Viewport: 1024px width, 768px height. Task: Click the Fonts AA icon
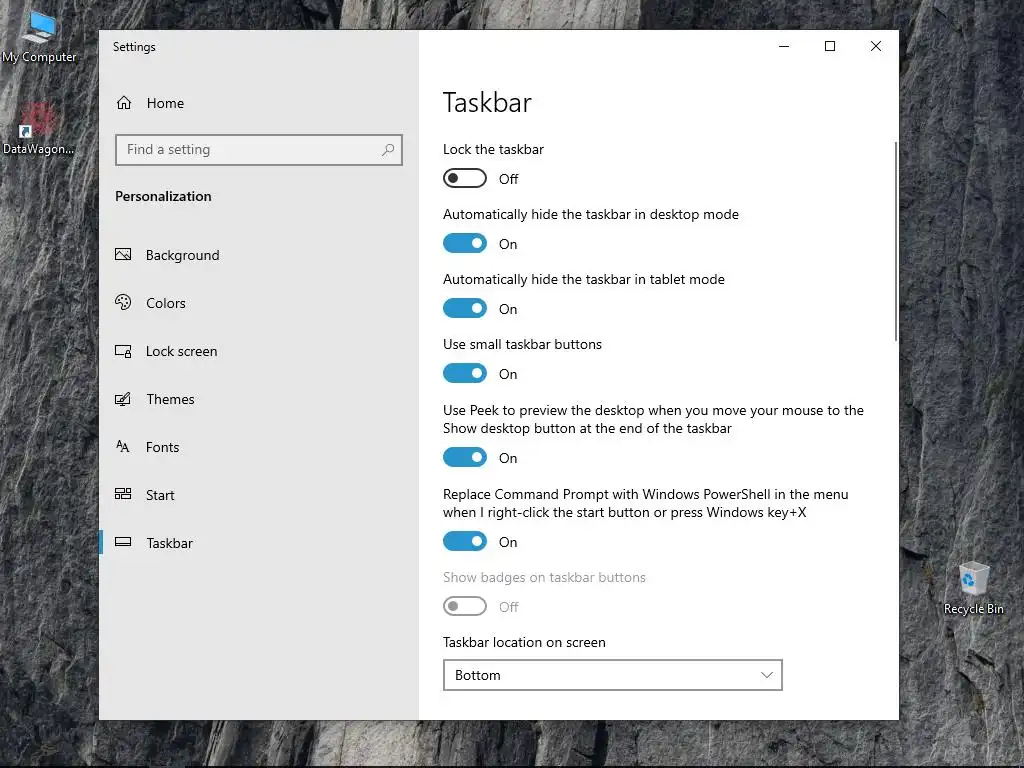click(x=123, y=447)
